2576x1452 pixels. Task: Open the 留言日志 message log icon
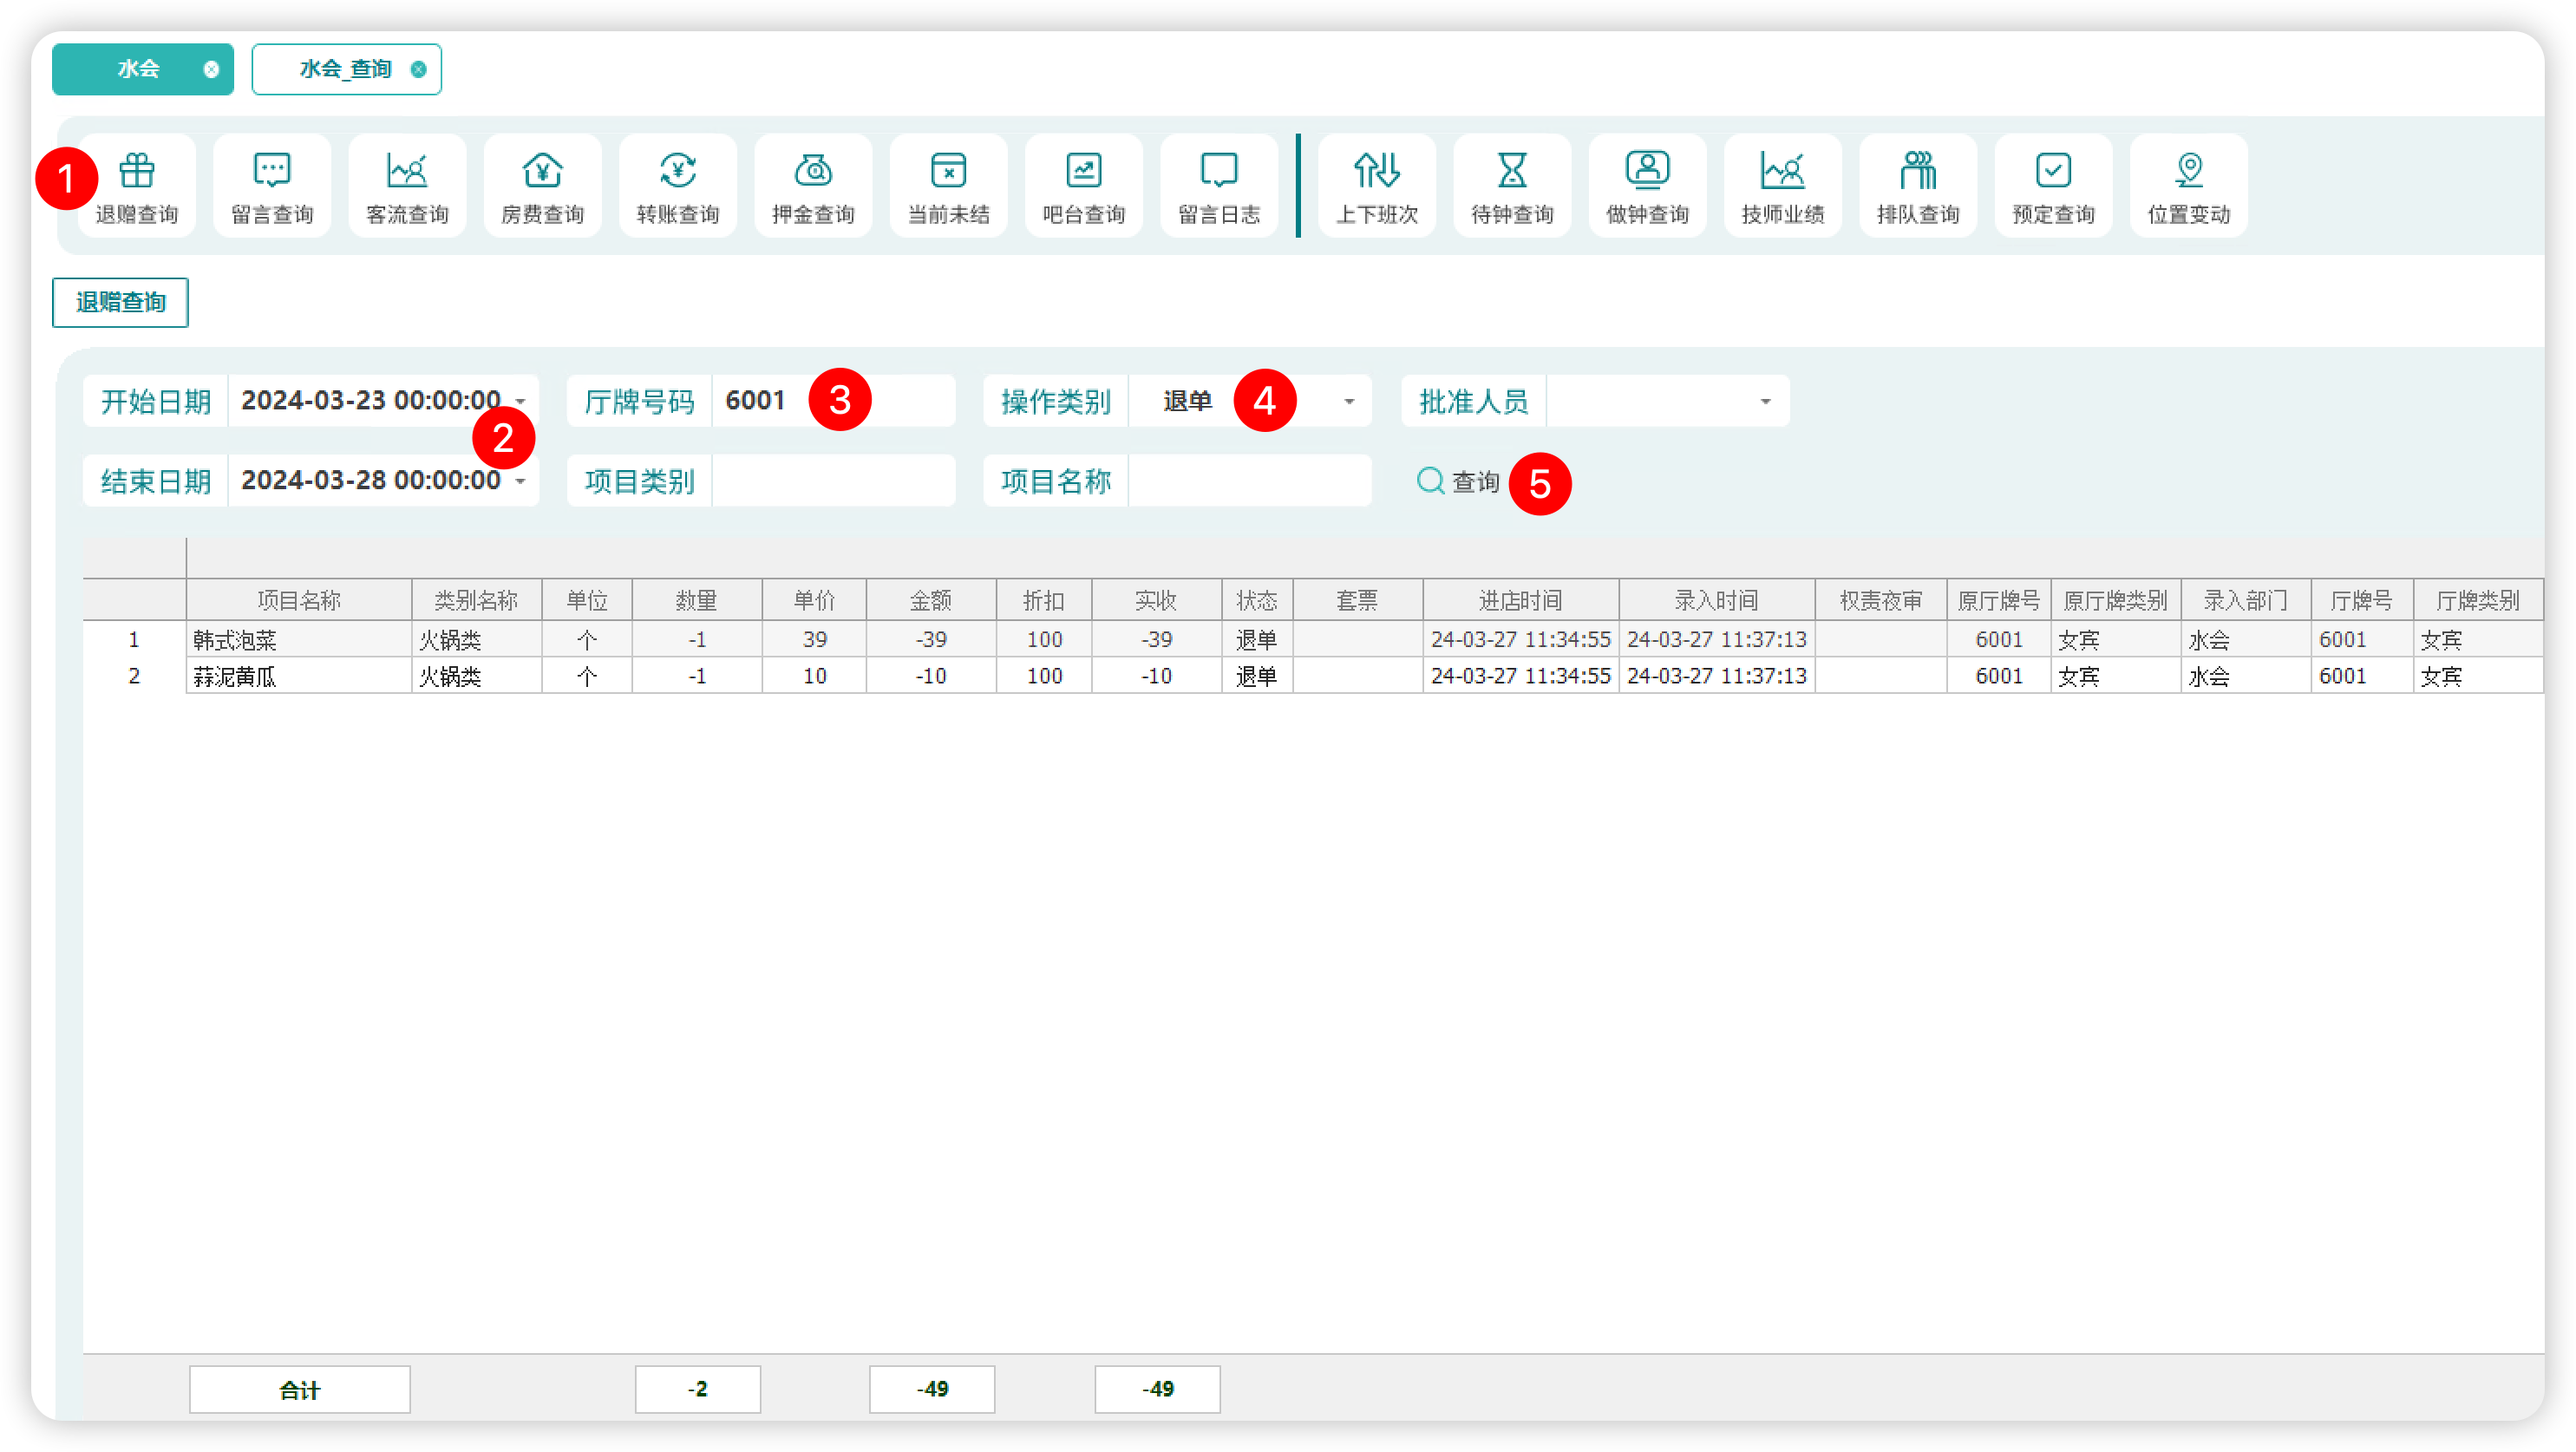pyautogui.click(x=1219, y=187)
